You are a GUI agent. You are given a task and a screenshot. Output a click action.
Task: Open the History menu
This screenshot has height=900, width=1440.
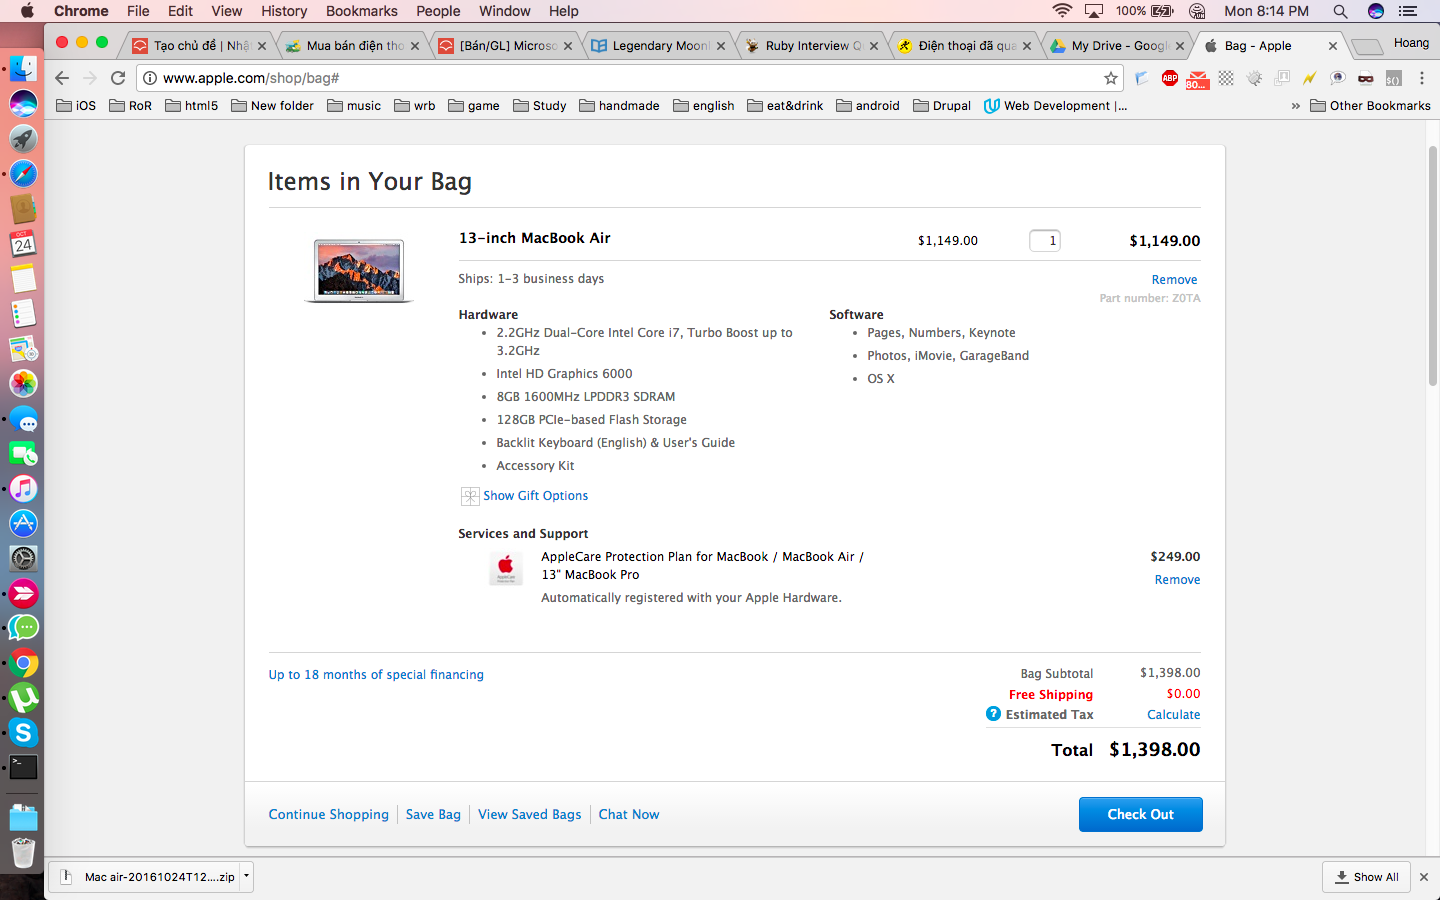284,11
